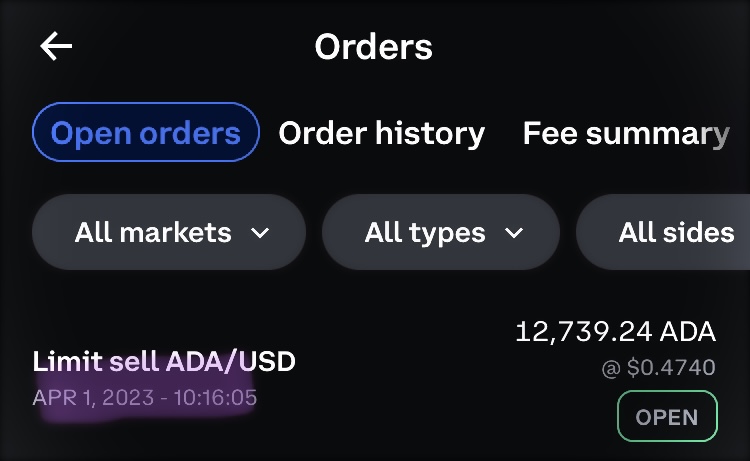Click the All types chevron arrow
Viewport: 750px width, 461px height.
point(514,233)
